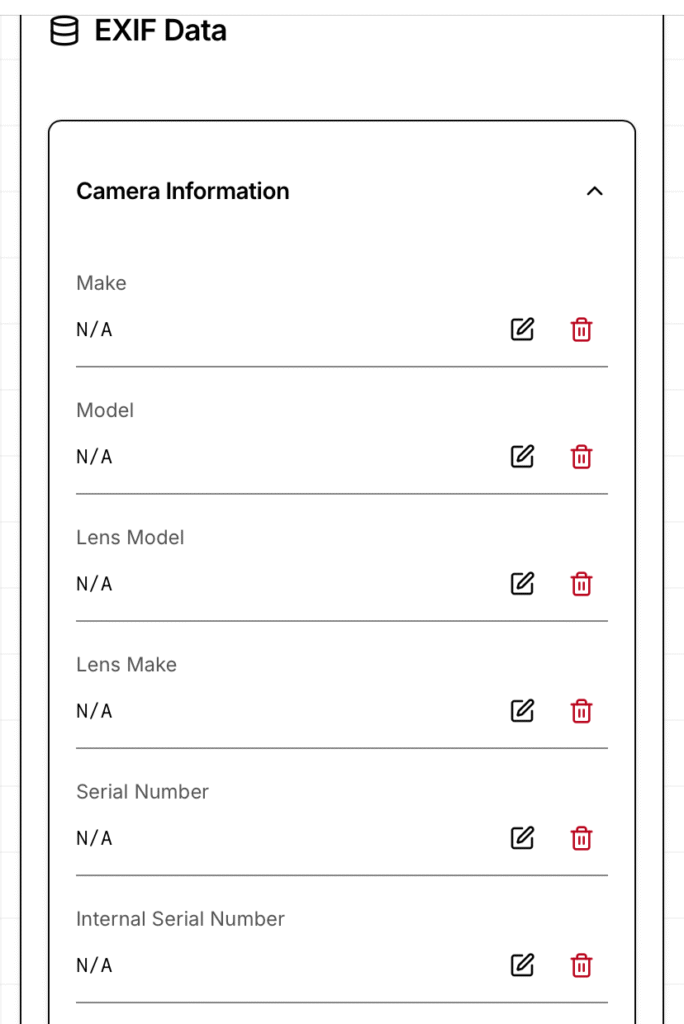This screenshot has height=1024, width=684.
Task: Edit the Make field value
Action: coord(522,329)
